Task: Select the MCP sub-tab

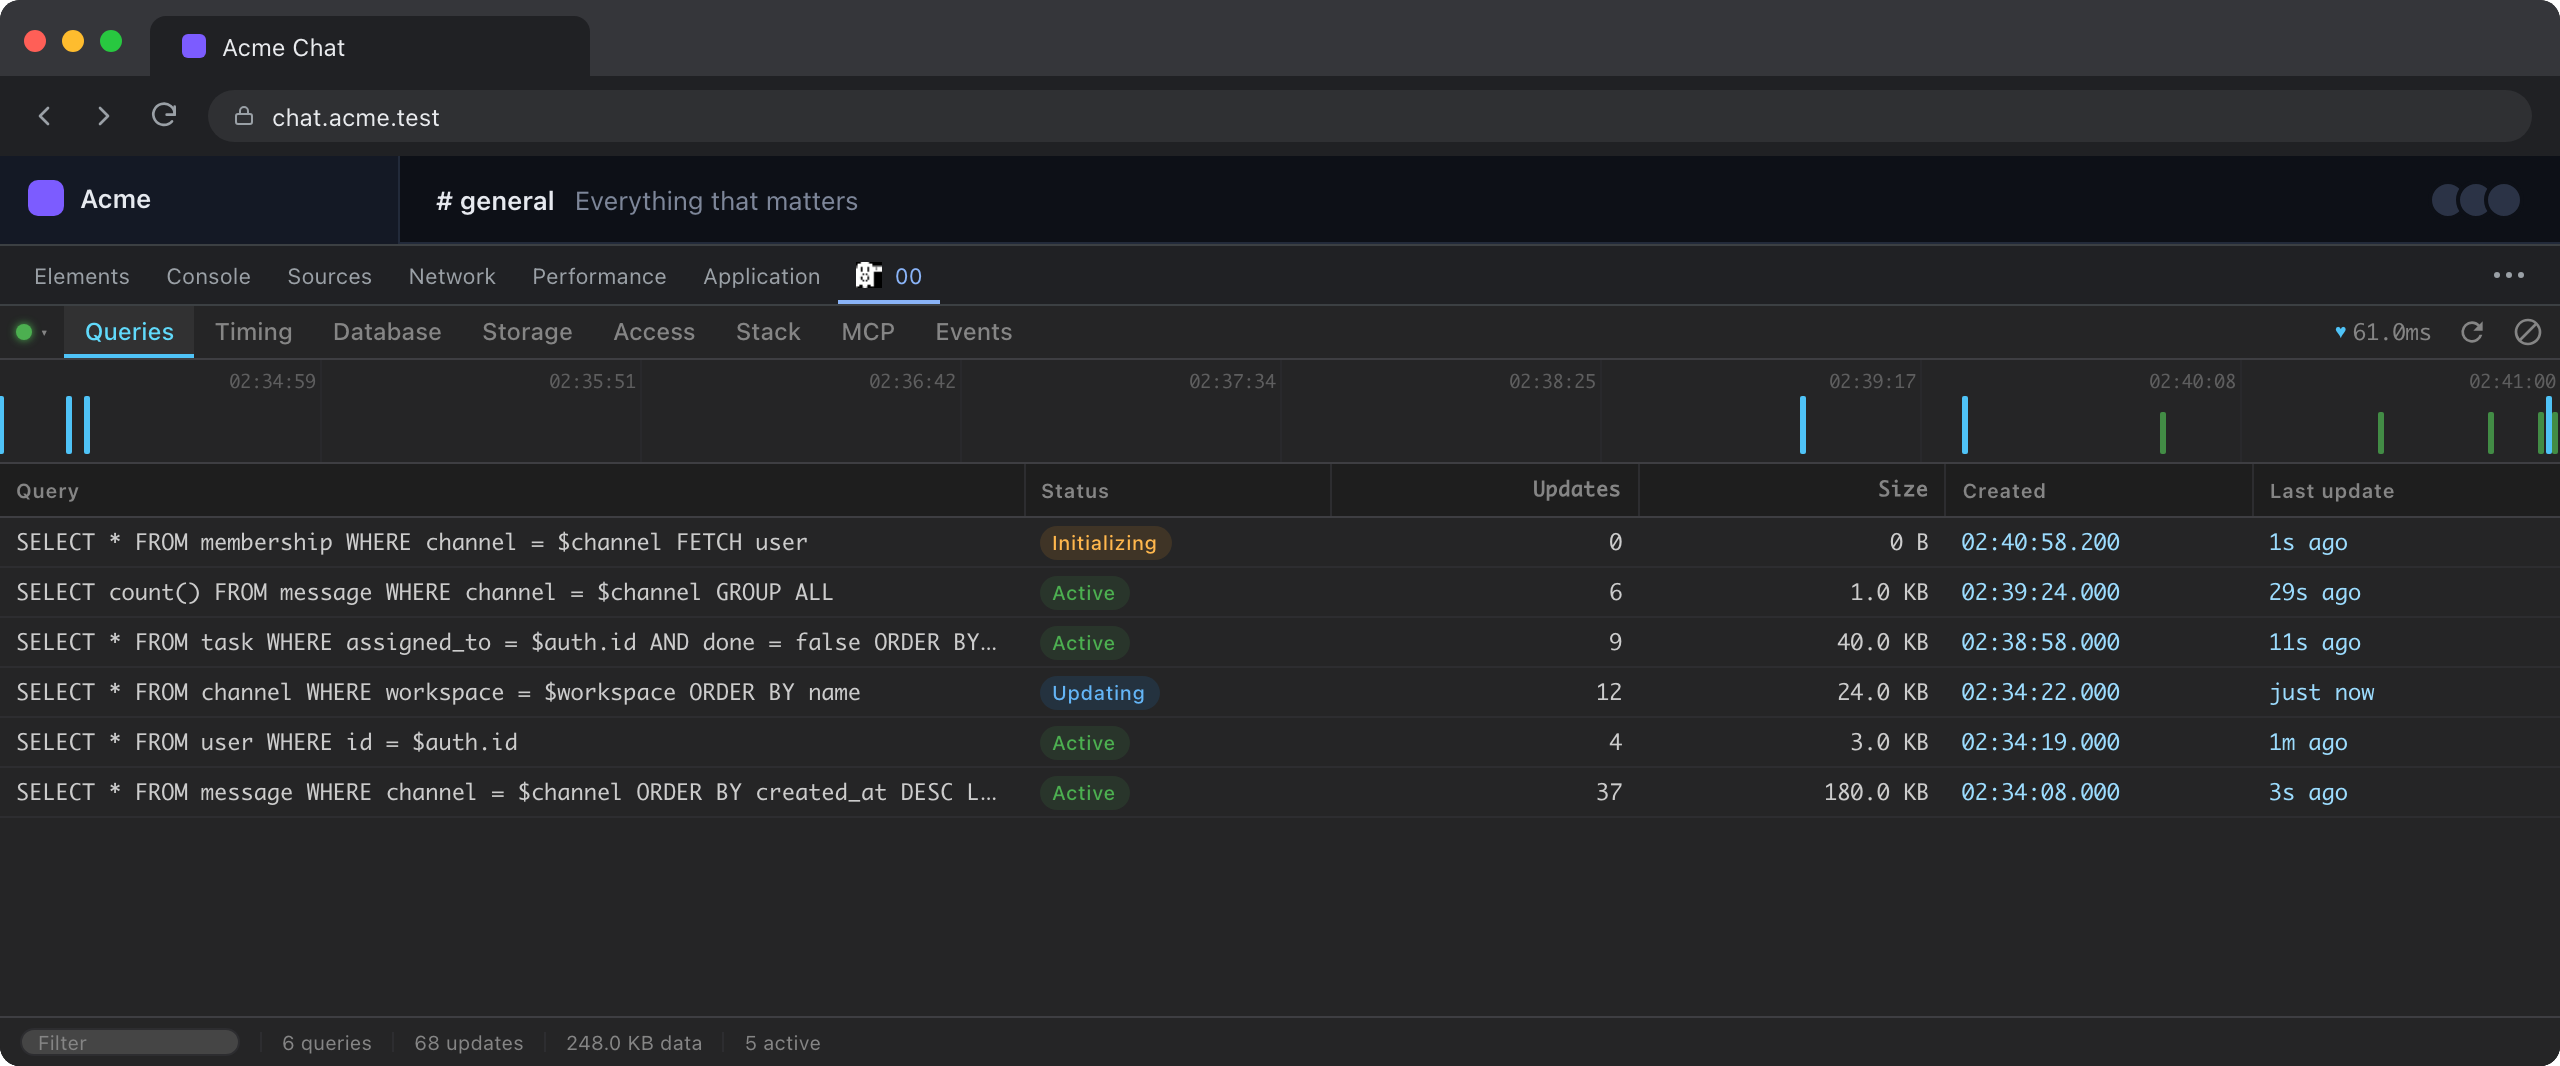Action: pyautogui.click(x=868, y=332)
